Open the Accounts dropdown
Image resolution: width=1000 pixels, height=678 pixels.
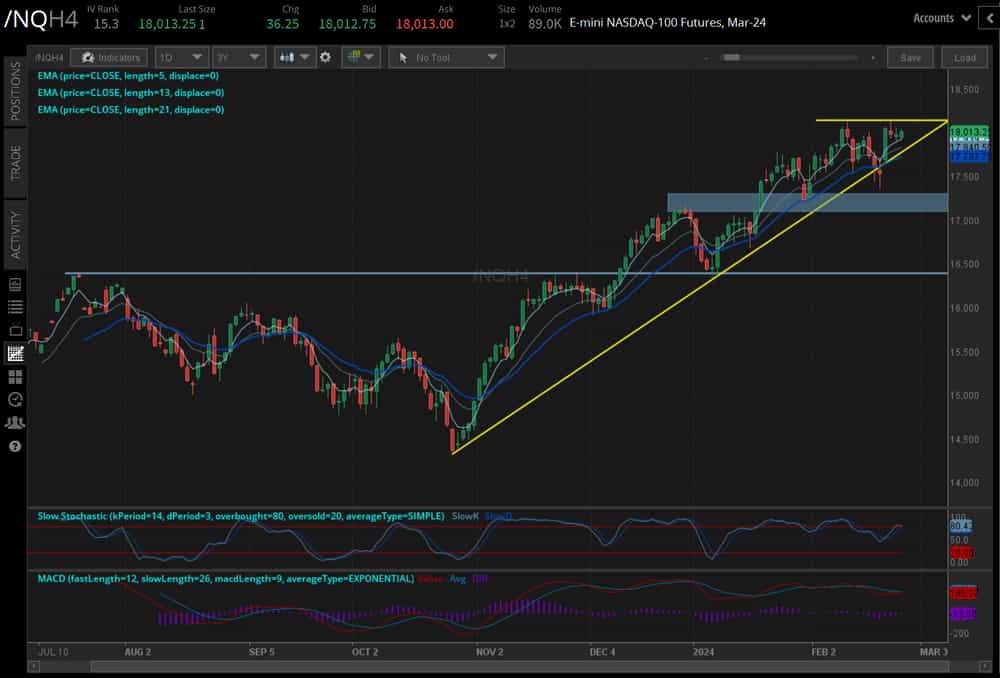[940, 17]
